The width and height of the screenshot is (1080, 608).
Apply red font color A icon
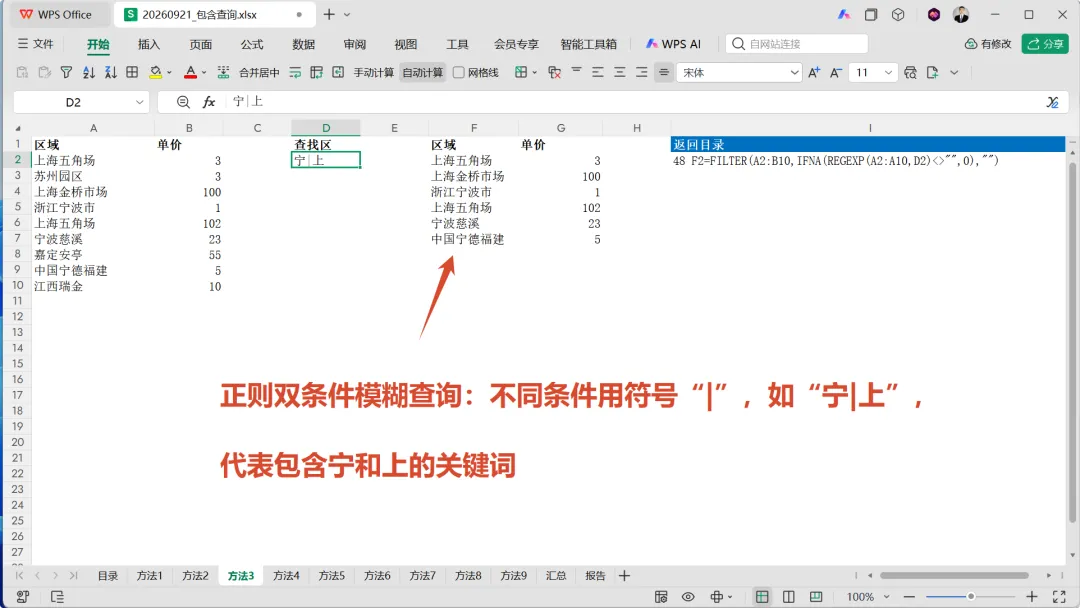point(191,72)
